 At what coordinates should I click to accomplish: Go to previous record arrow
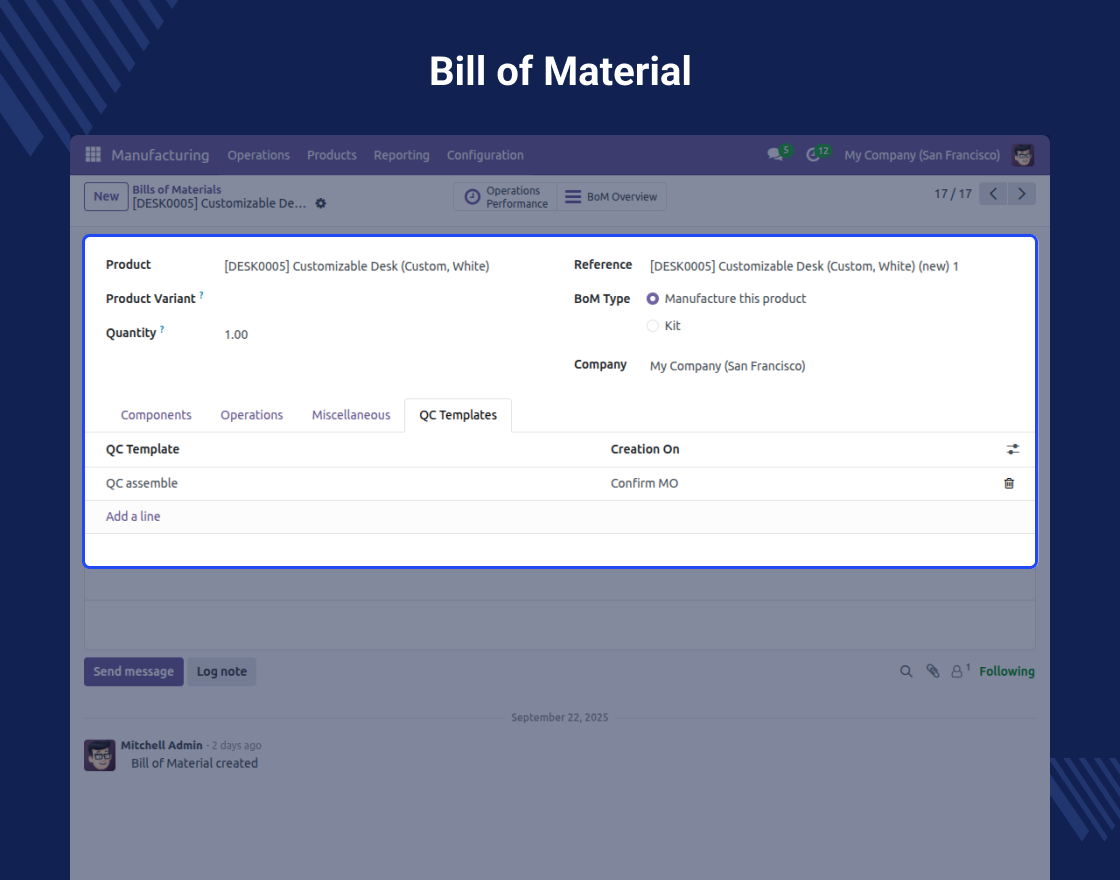click(x=993, y=194)
